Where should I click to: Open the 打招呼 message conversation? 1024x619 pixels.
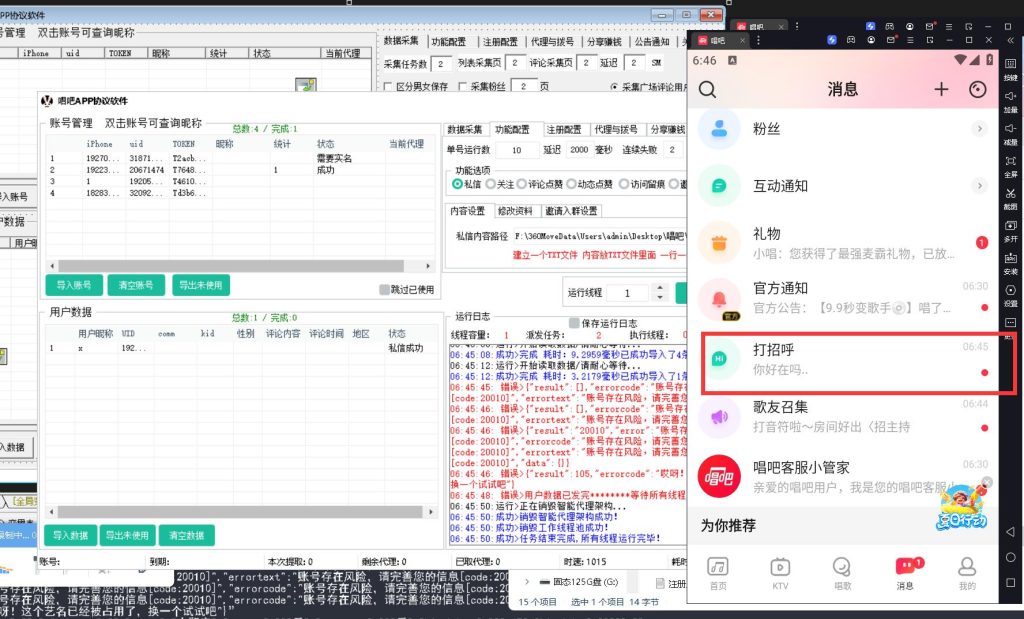[850, 360]
